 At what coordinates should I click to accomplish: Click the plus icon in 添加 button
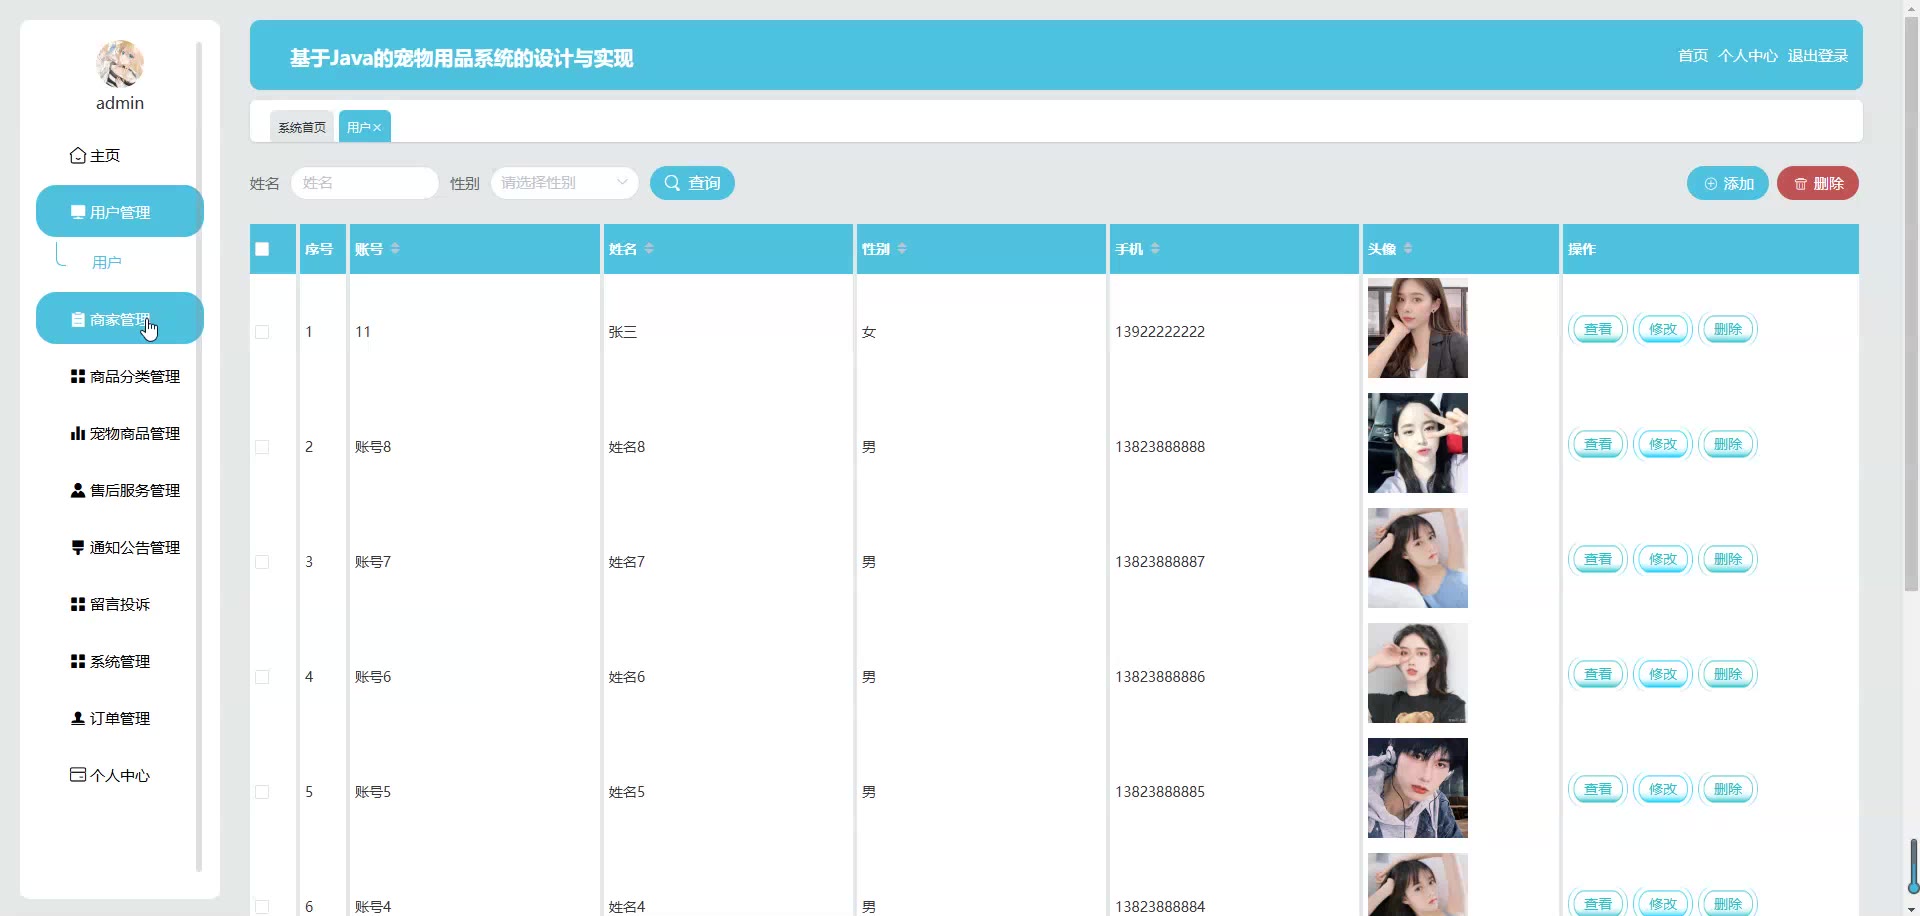pos(1710,184)
